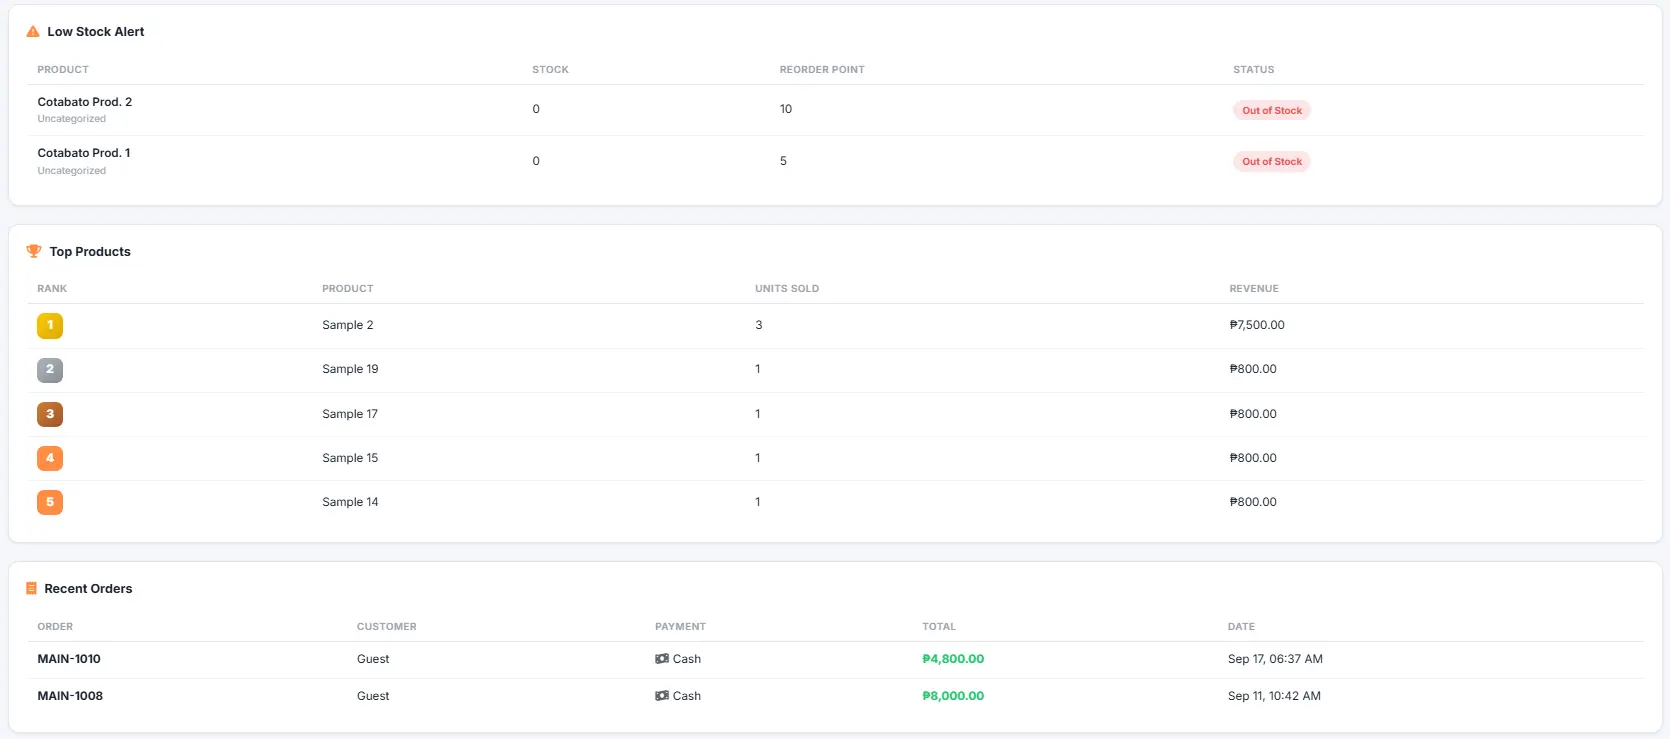Click Out of Stock badge for Cotabato Prod. 2
The height and width of the screenshot is (739, 1670).
1272,110
